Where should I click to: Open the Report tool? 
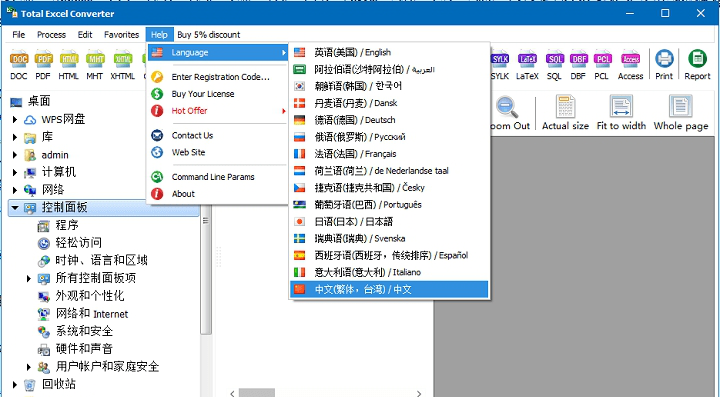click(x=697, y=65)
